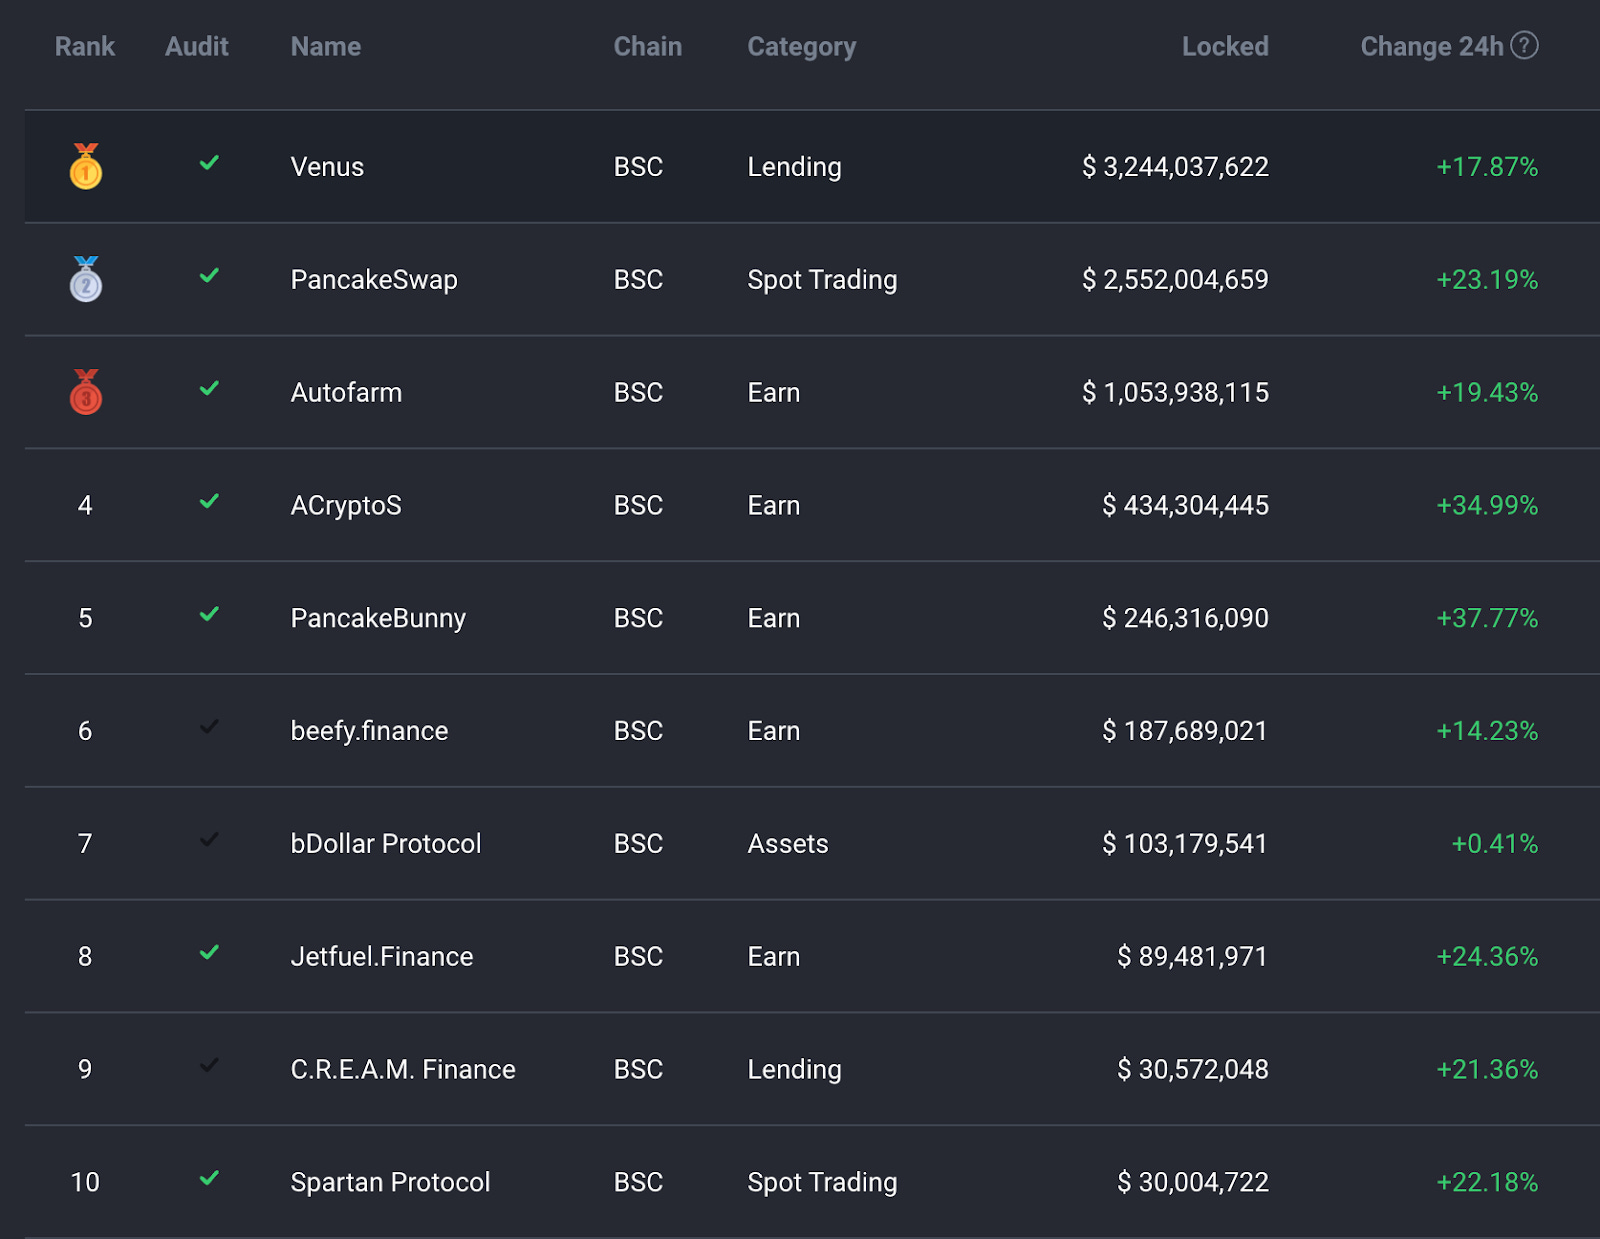Click Spot Trading category in Spartan Protocol row
1600x1239 pixels.
[822, 1183]
